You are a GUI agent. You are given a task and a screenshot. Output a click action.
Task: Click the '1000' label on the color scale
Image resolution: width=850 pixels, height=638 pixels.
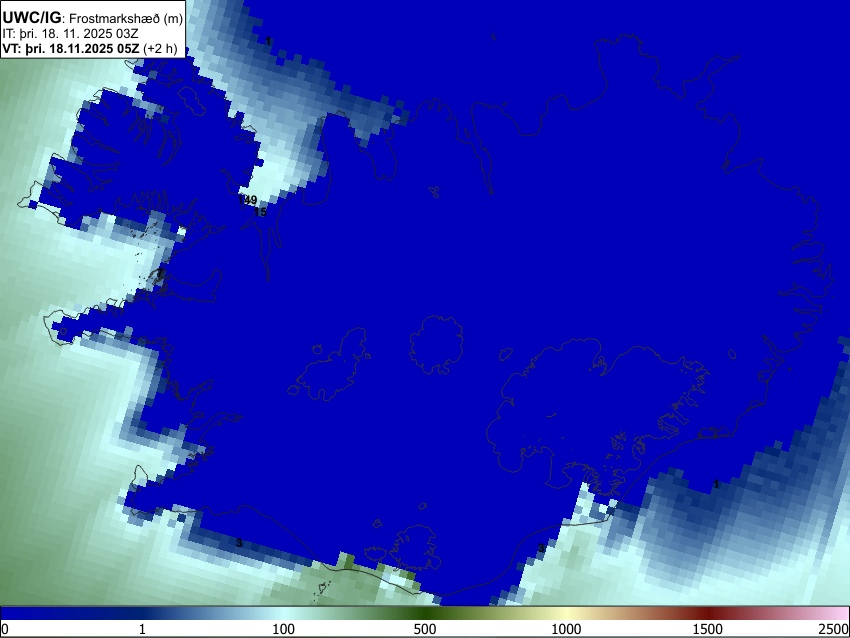tap(566, 629)
